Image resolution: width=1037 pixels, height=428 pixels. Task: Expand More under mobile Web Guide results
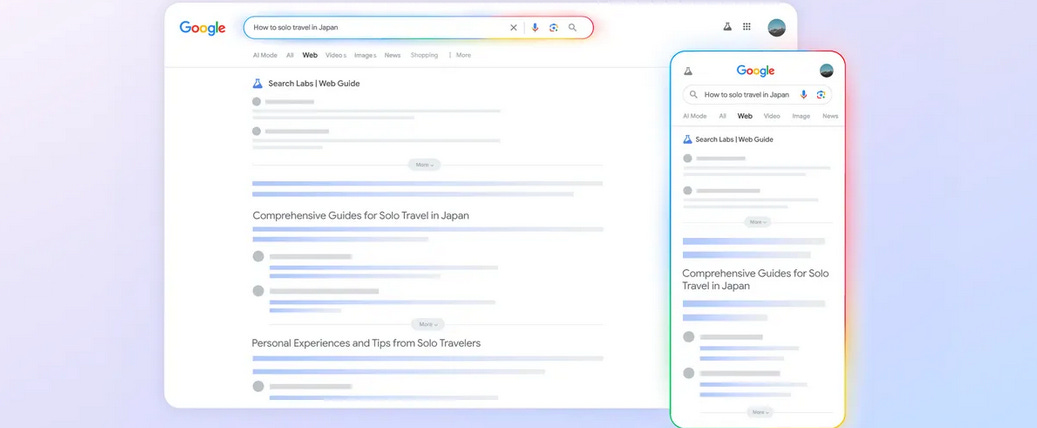[x=757, y=222]
